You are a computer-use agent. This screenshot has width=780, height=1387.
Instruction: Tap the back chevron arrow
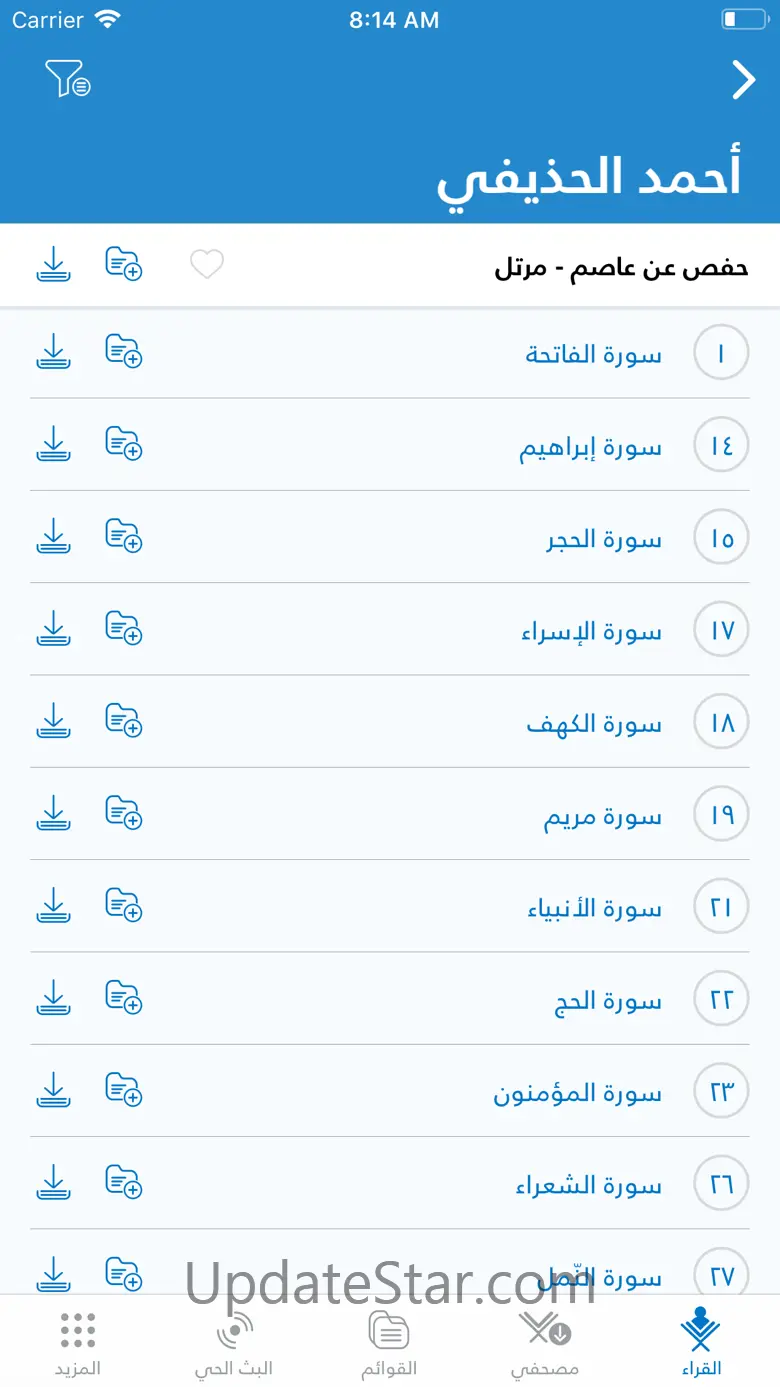click(x=743, y=81)
